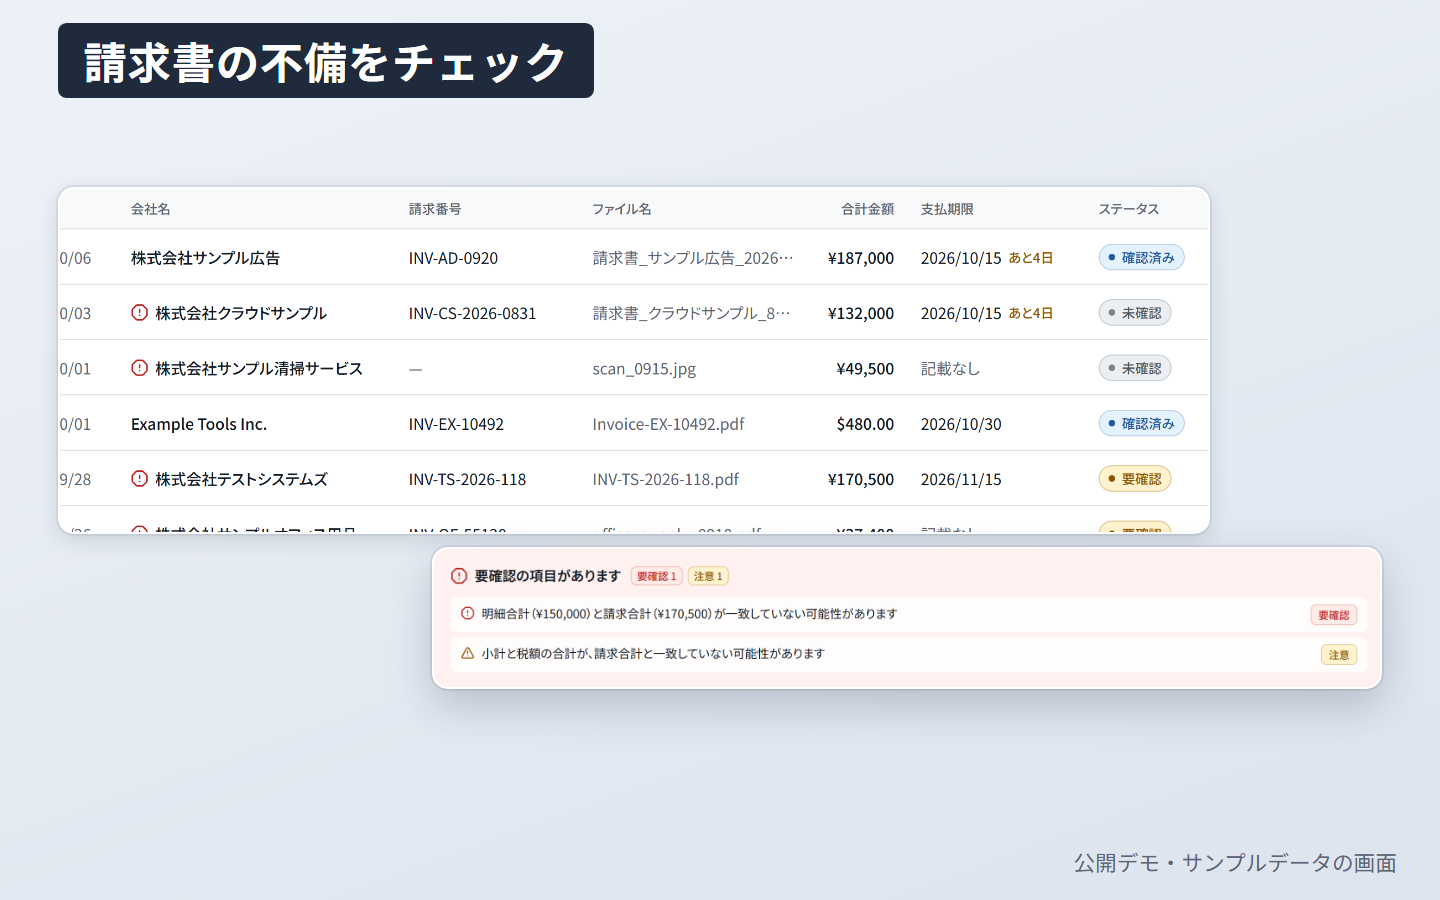Open file Invoice-EX-10492.pdf

coord(668,424)
